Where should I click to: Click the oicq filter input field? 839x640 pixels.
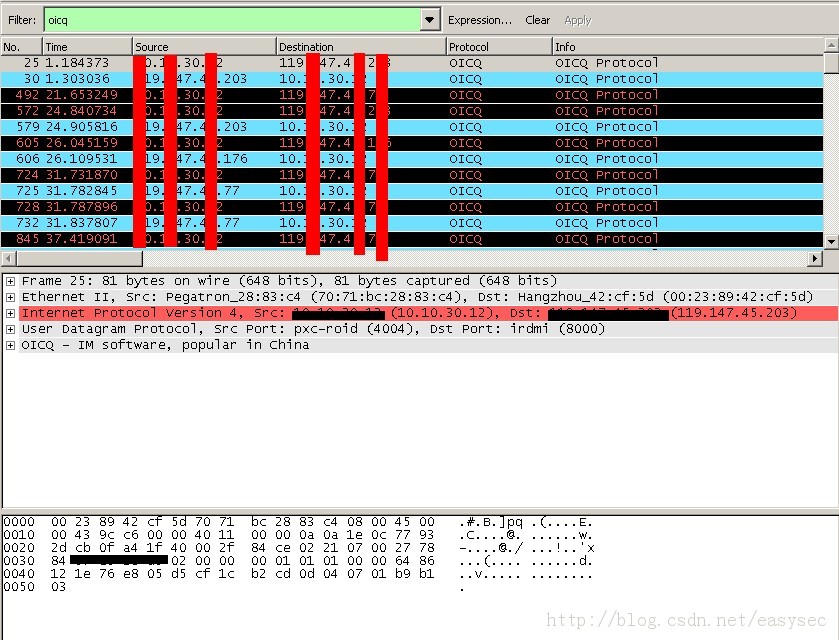[x=233, y=20]
